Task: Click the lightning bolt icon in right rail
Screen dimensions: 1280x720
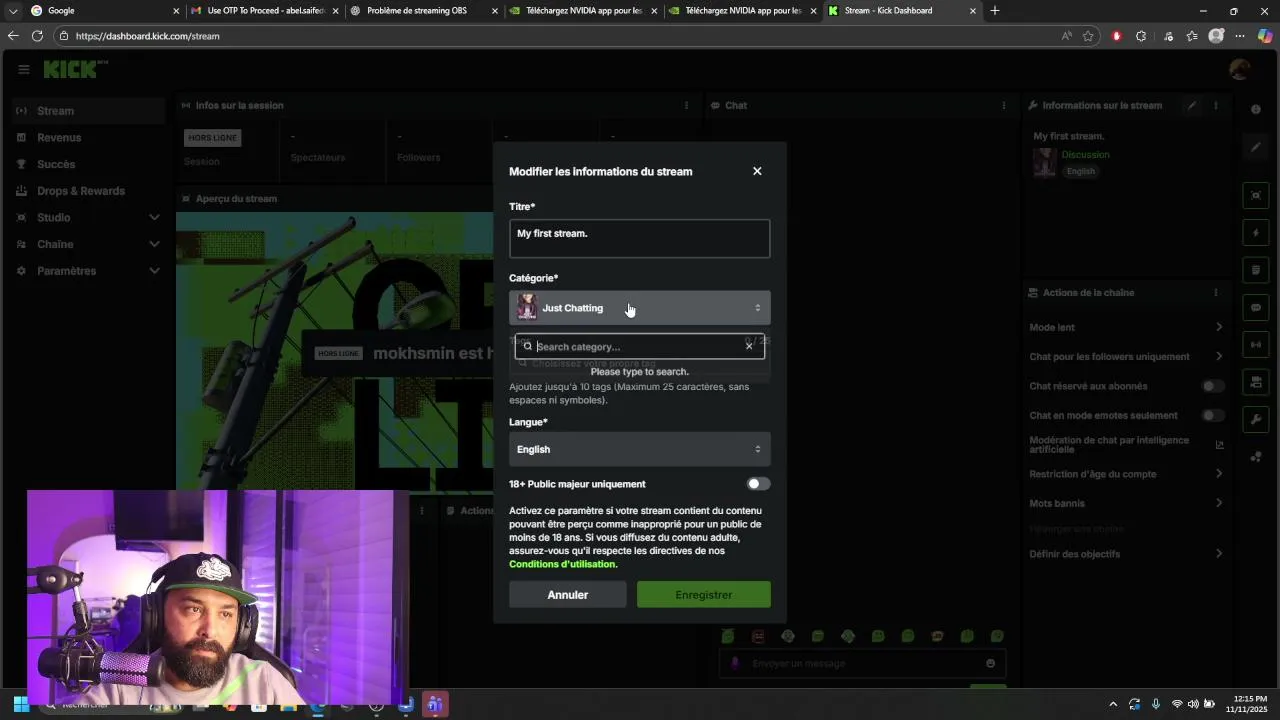Action: pos(1256,233)
